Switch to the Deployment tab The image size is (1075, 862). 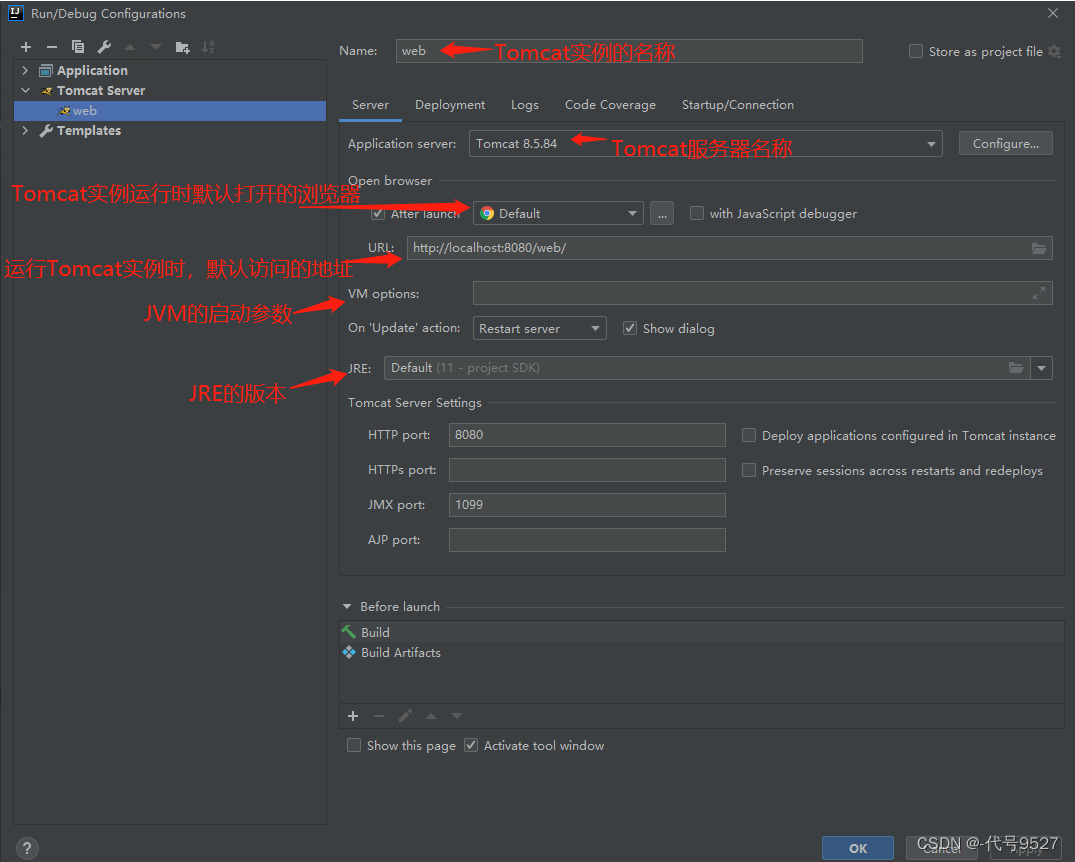coord(450,105)
